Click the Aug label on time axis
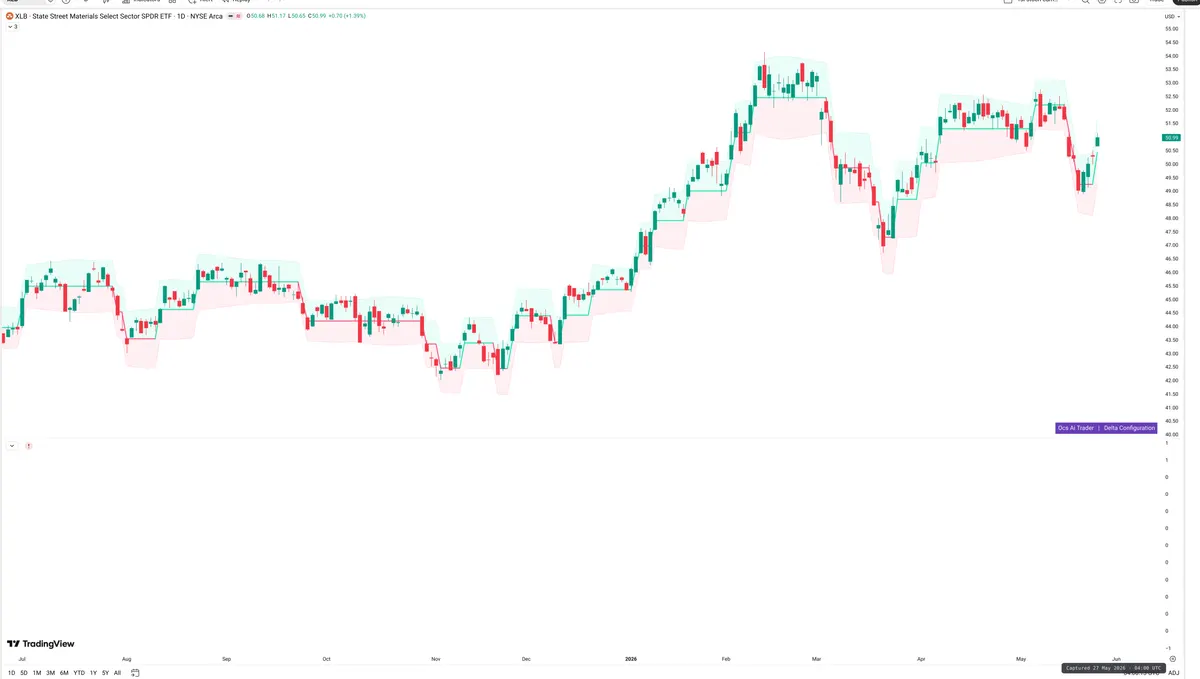The height and width of the screenshot is (679, 1200). tap(126, 659)
